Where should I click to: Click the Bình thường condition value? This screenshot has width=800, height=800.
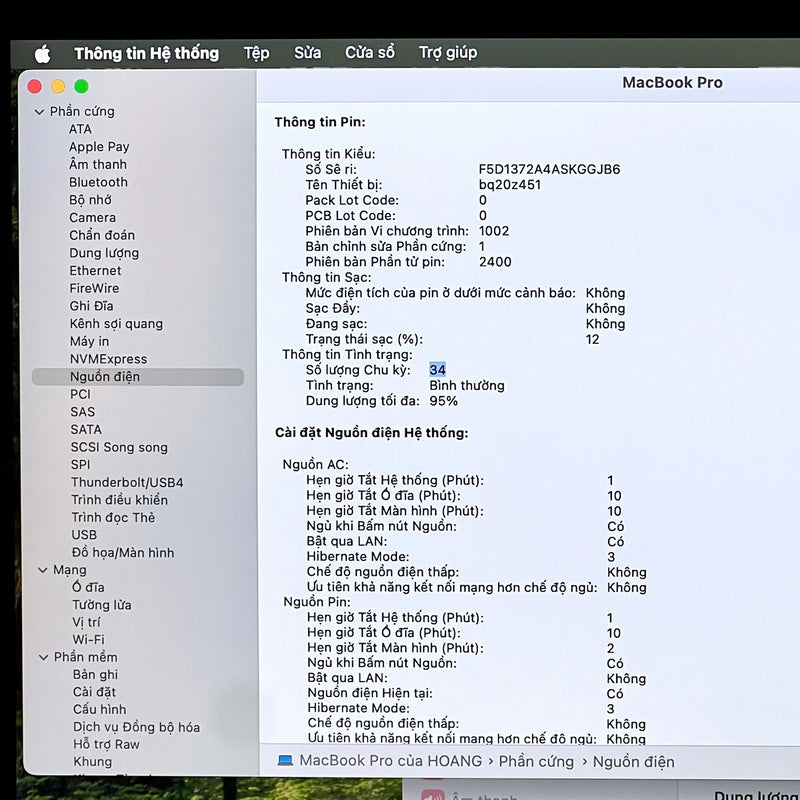point(466,385)
